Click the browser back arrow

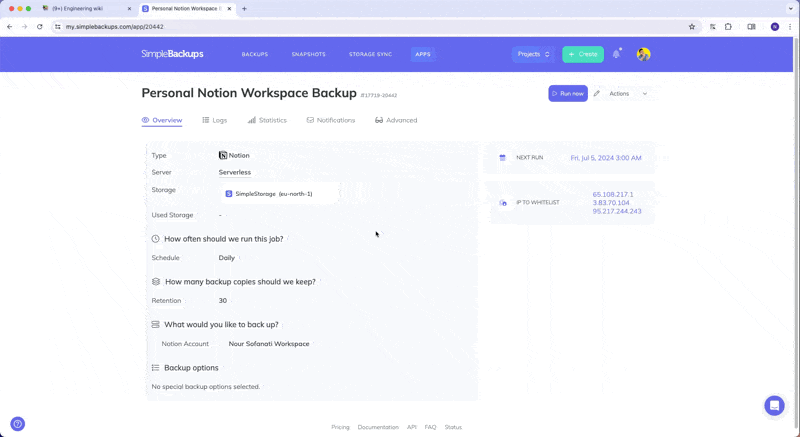coord(10,27)
